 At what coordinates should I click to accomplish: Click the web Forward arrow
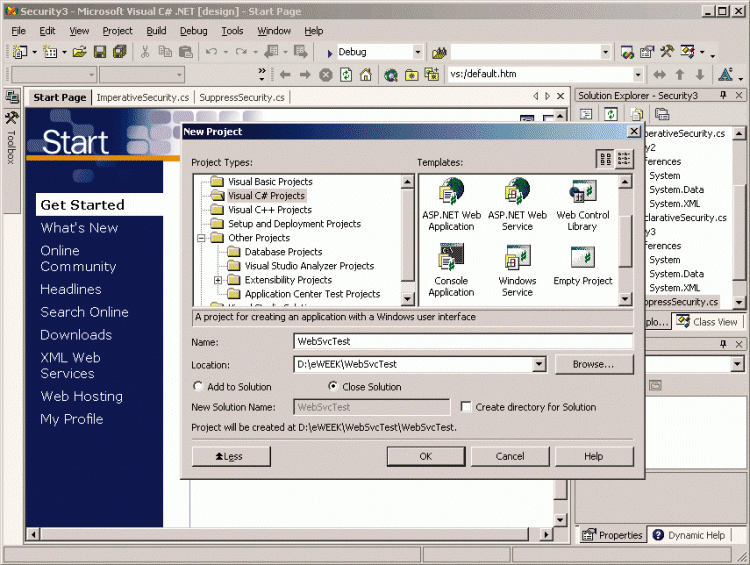[305, 75]
